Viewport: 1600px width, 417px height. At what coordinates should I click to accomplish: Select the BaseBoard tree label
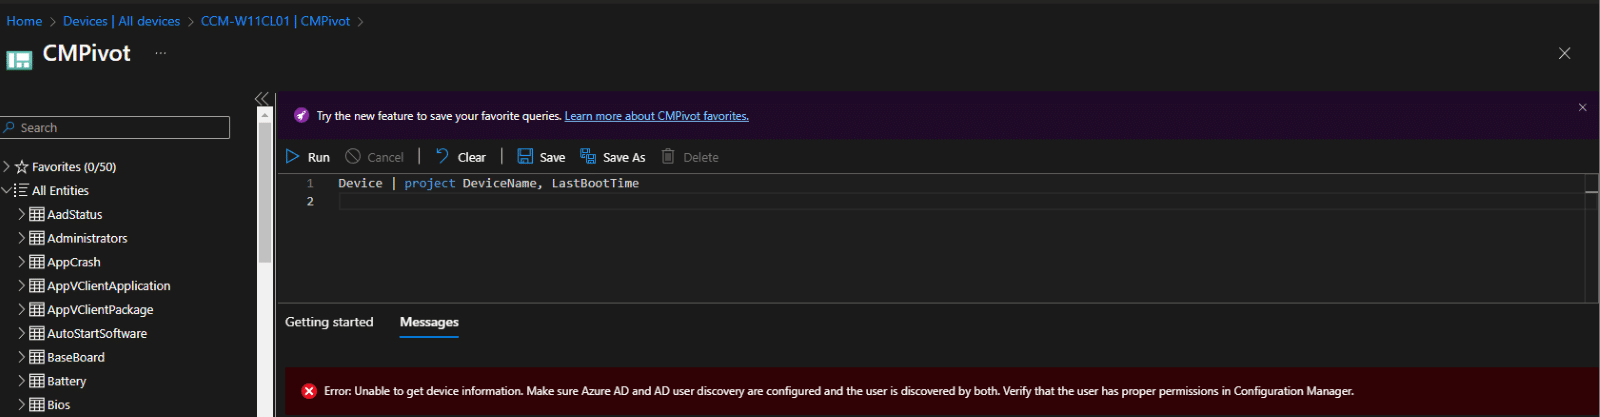[x=76, y=357]
